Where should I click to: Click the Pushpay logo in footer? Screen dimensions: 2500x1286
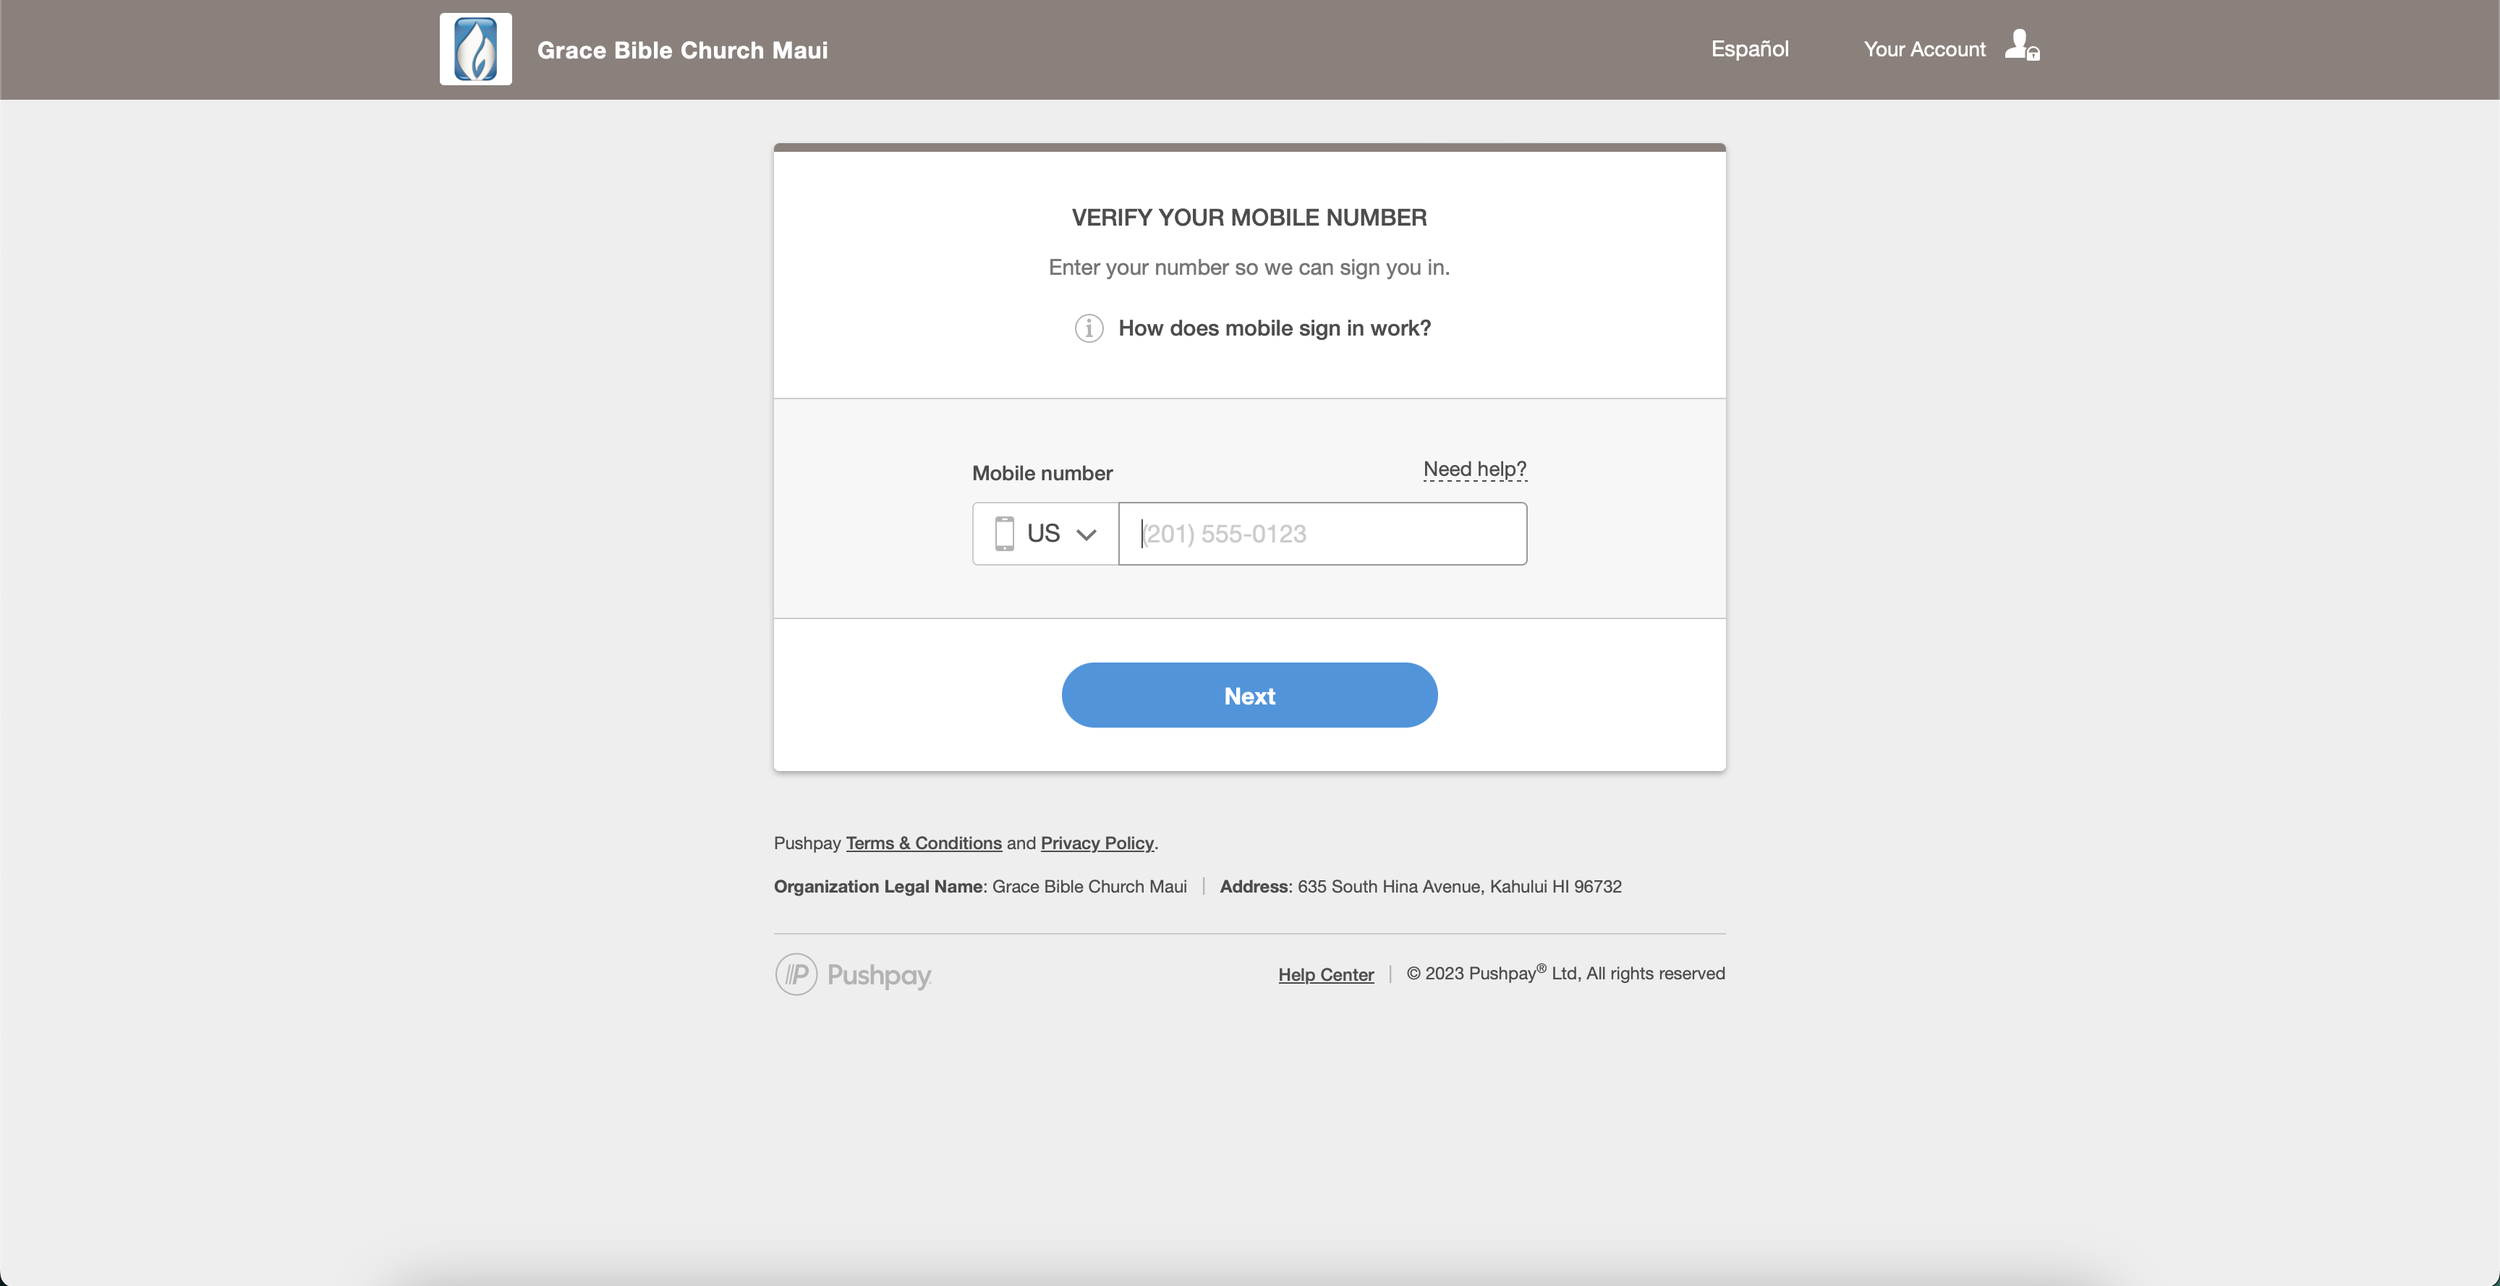[x=854, y=974]
